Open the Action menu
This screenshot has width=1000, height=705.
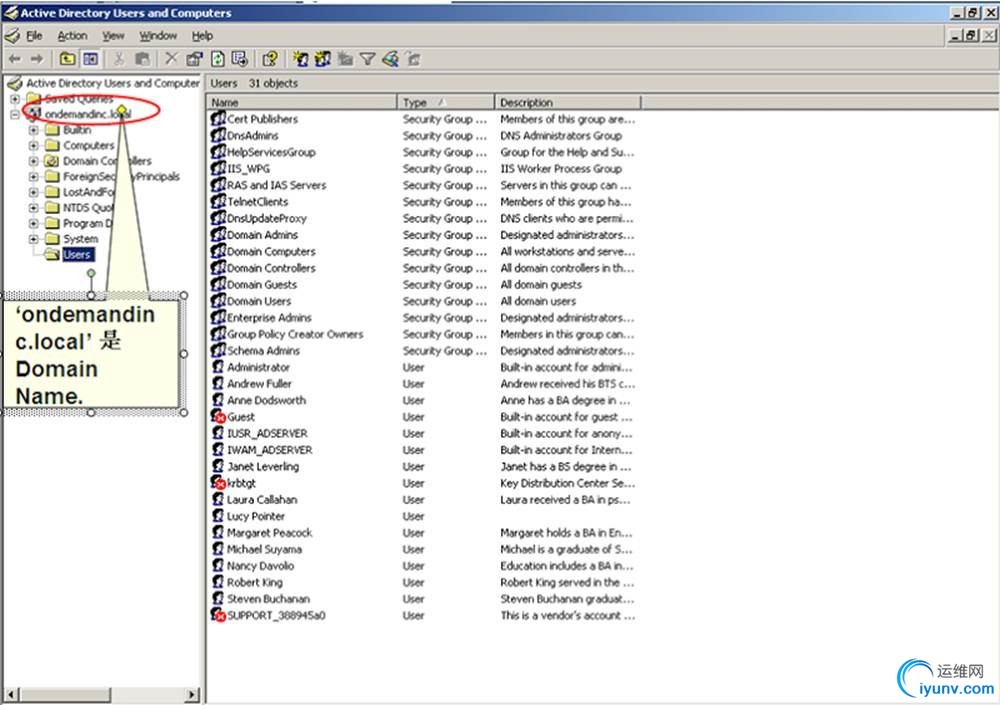coord(72,36)
